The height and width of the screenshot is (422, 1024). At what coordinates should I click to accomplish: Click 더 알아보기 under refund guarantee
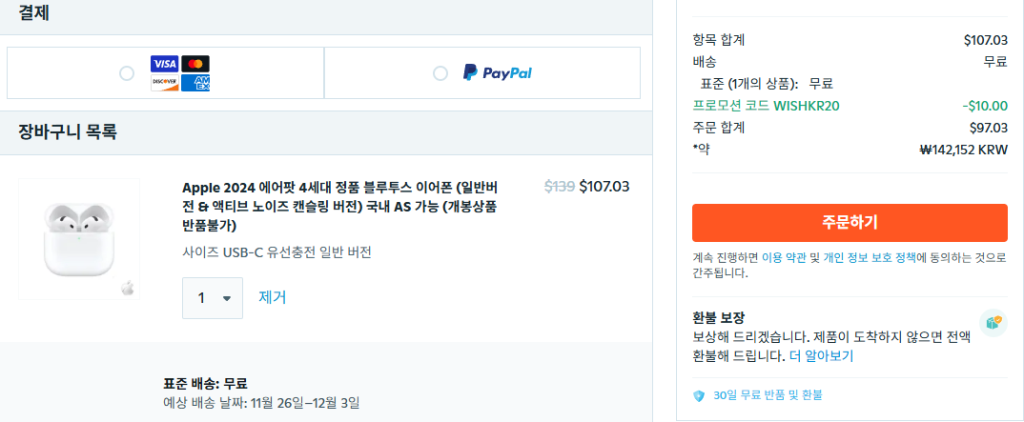click(821, 356)
